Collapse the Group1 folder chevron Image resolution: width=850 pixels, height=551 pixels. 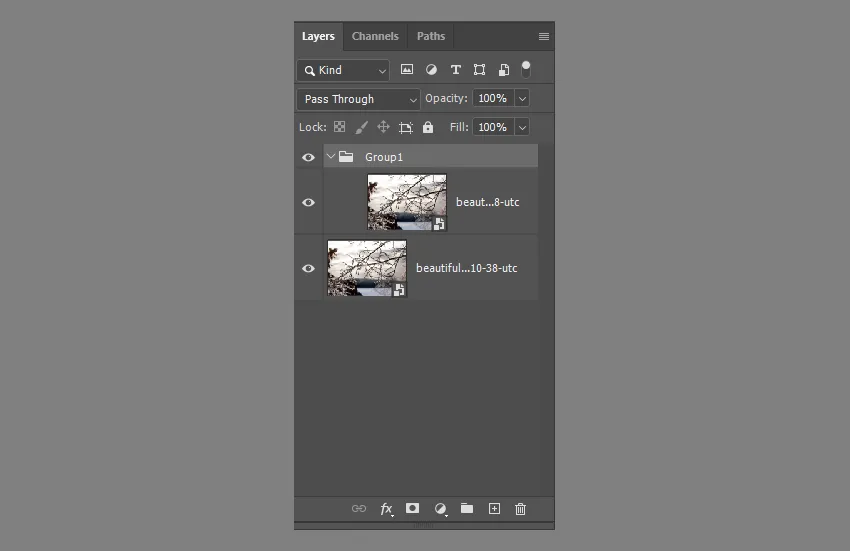click(331, 157)
